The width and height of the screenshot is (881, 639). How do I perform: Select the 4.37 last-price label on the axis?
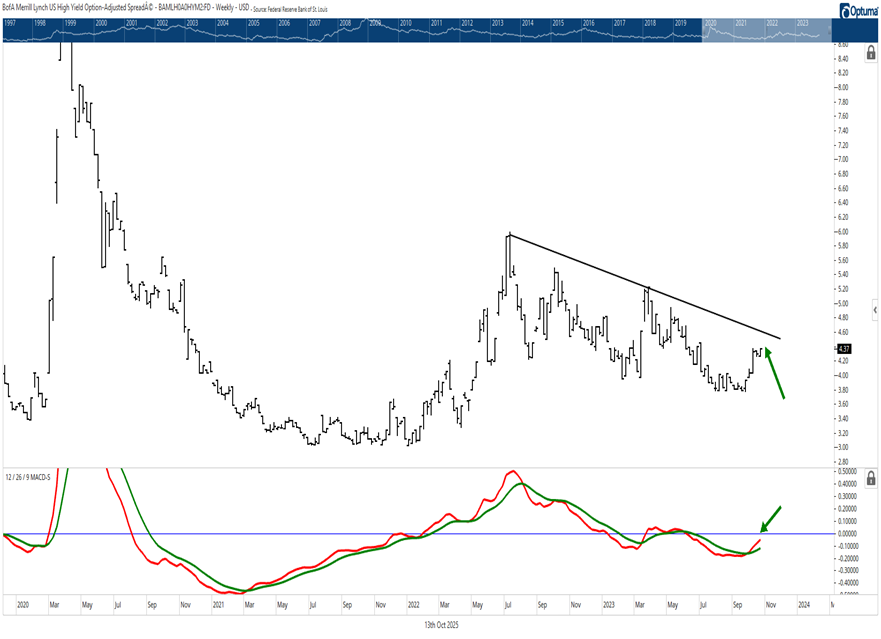click(x=843, y=350)
